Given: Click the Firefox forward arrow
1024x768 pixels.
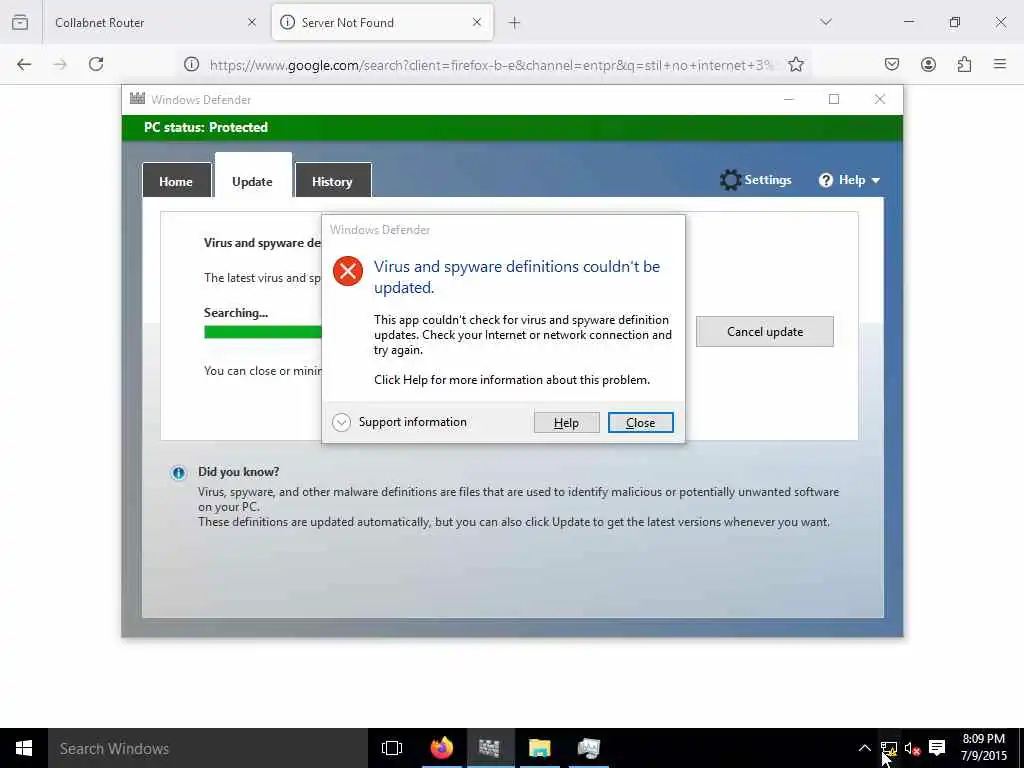Looking at the screenshot, I should click(60, 64).
